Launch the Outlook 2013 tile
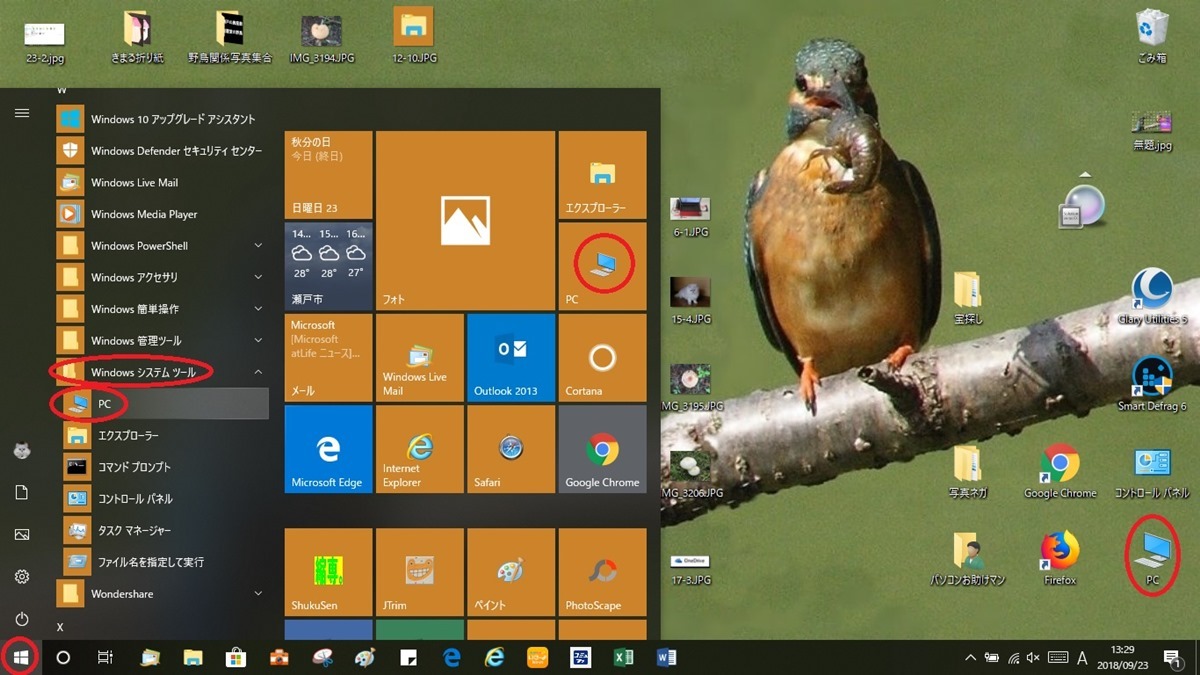This screenshot has width=1200, height=675. (x=511, y=358)
